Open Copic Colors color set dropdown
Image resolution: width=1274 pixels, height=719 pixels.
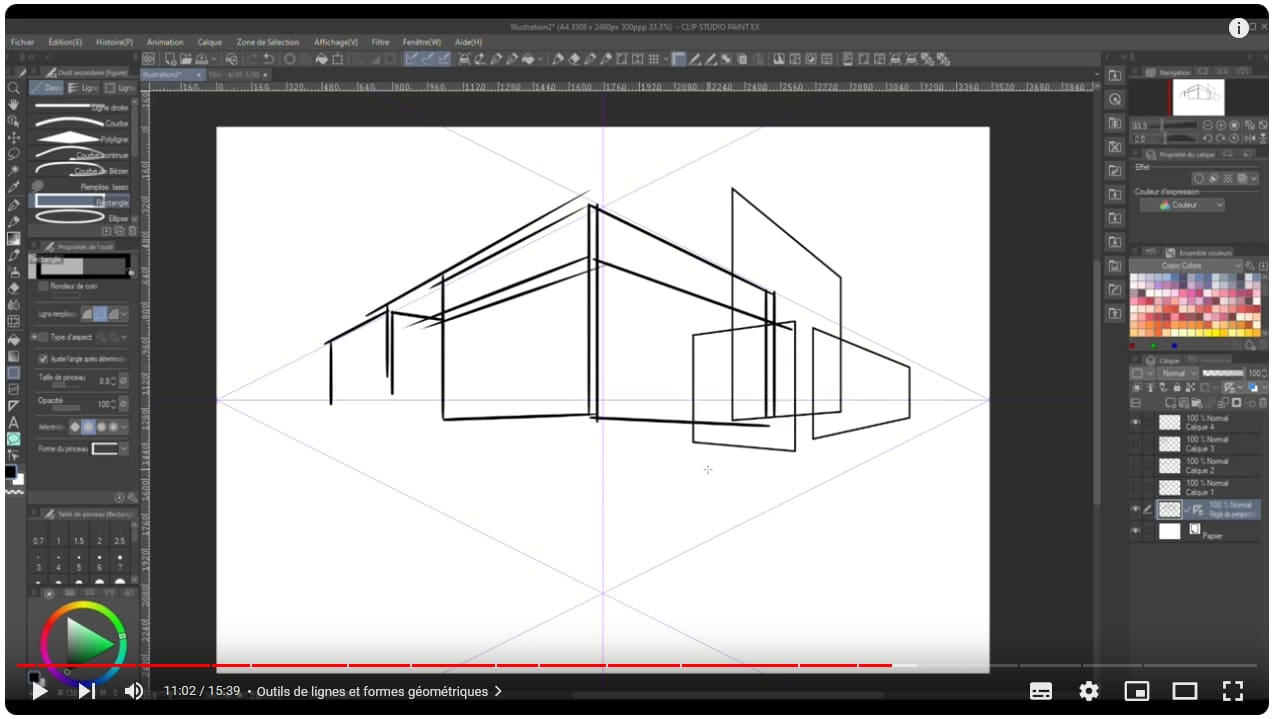click(x=1187, y=265)
